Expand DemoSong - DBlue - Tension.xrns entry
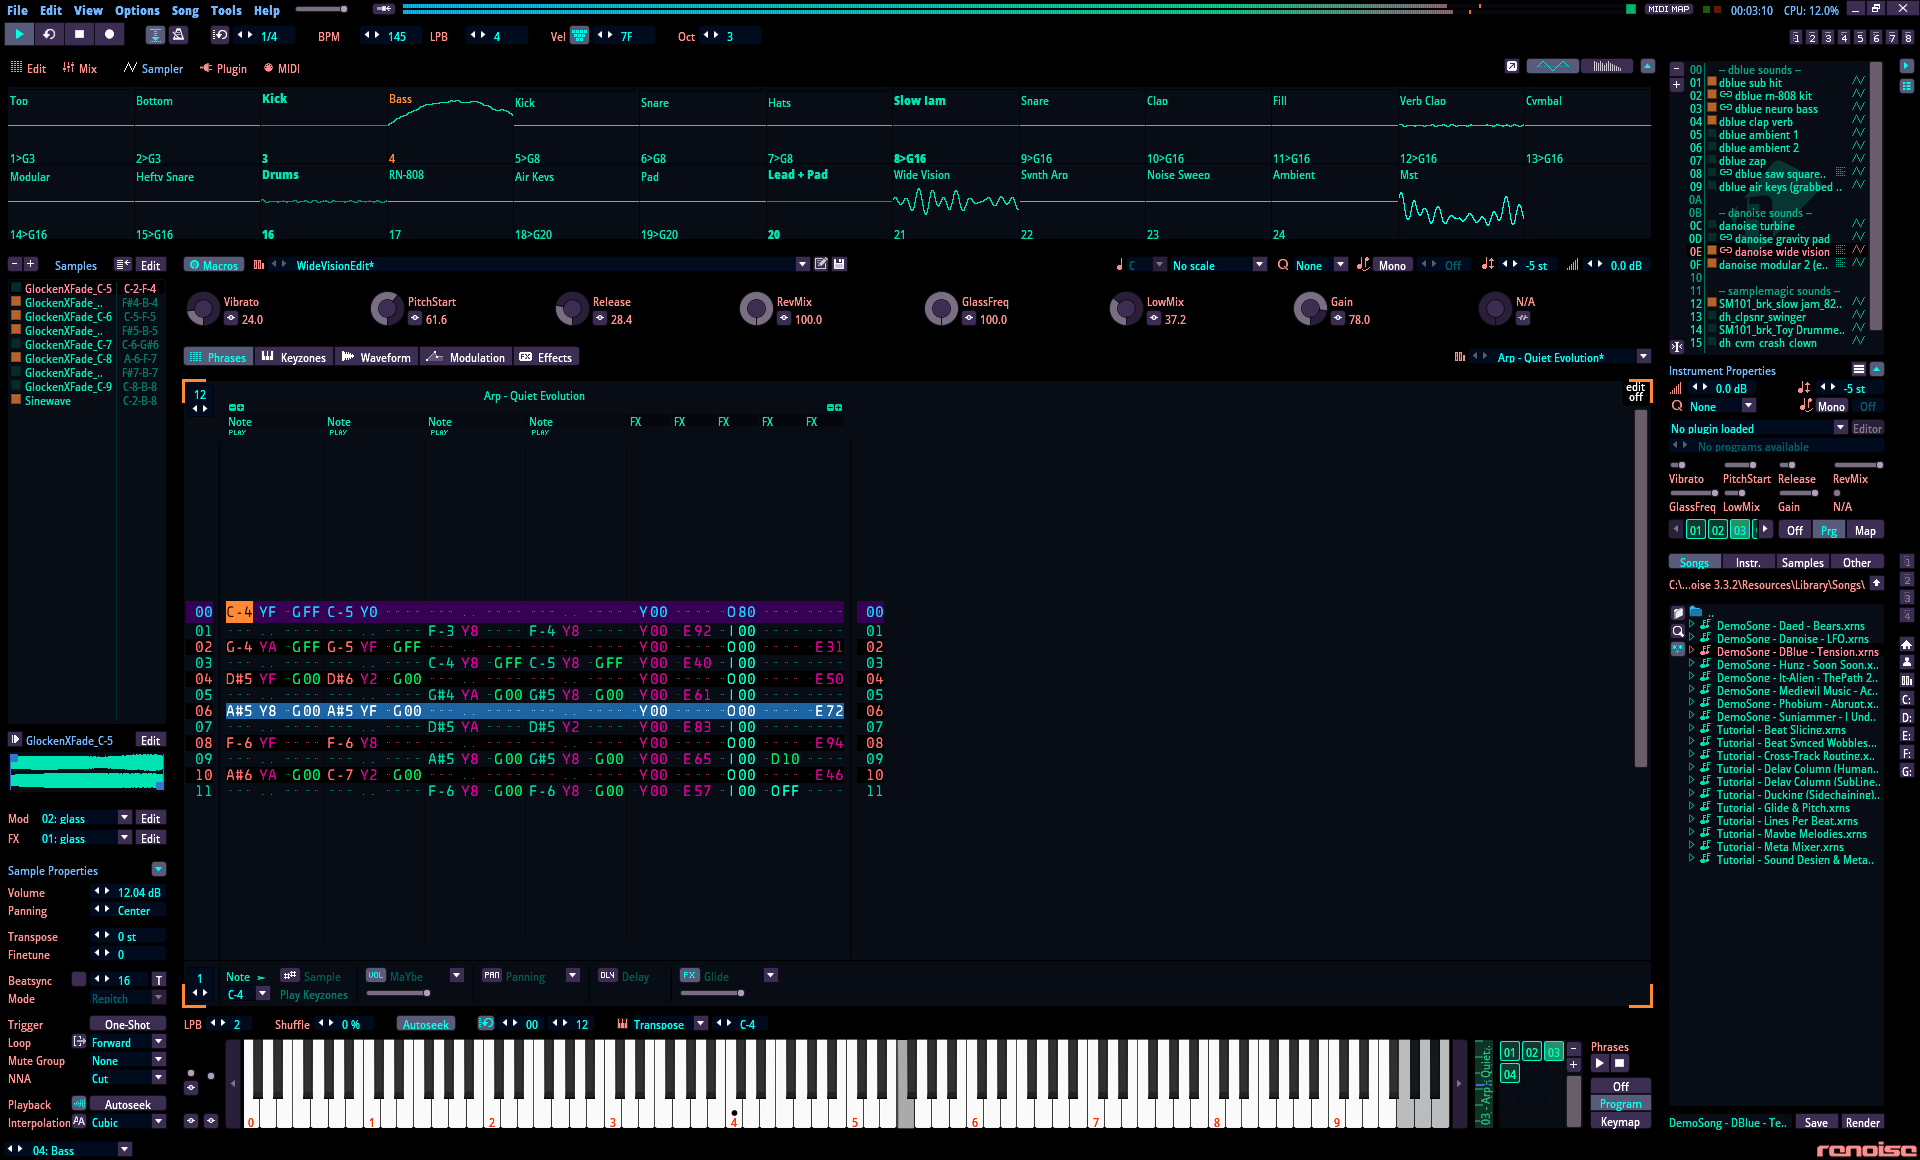The image size is (1920, 1160). click(x=1692, y=652)
